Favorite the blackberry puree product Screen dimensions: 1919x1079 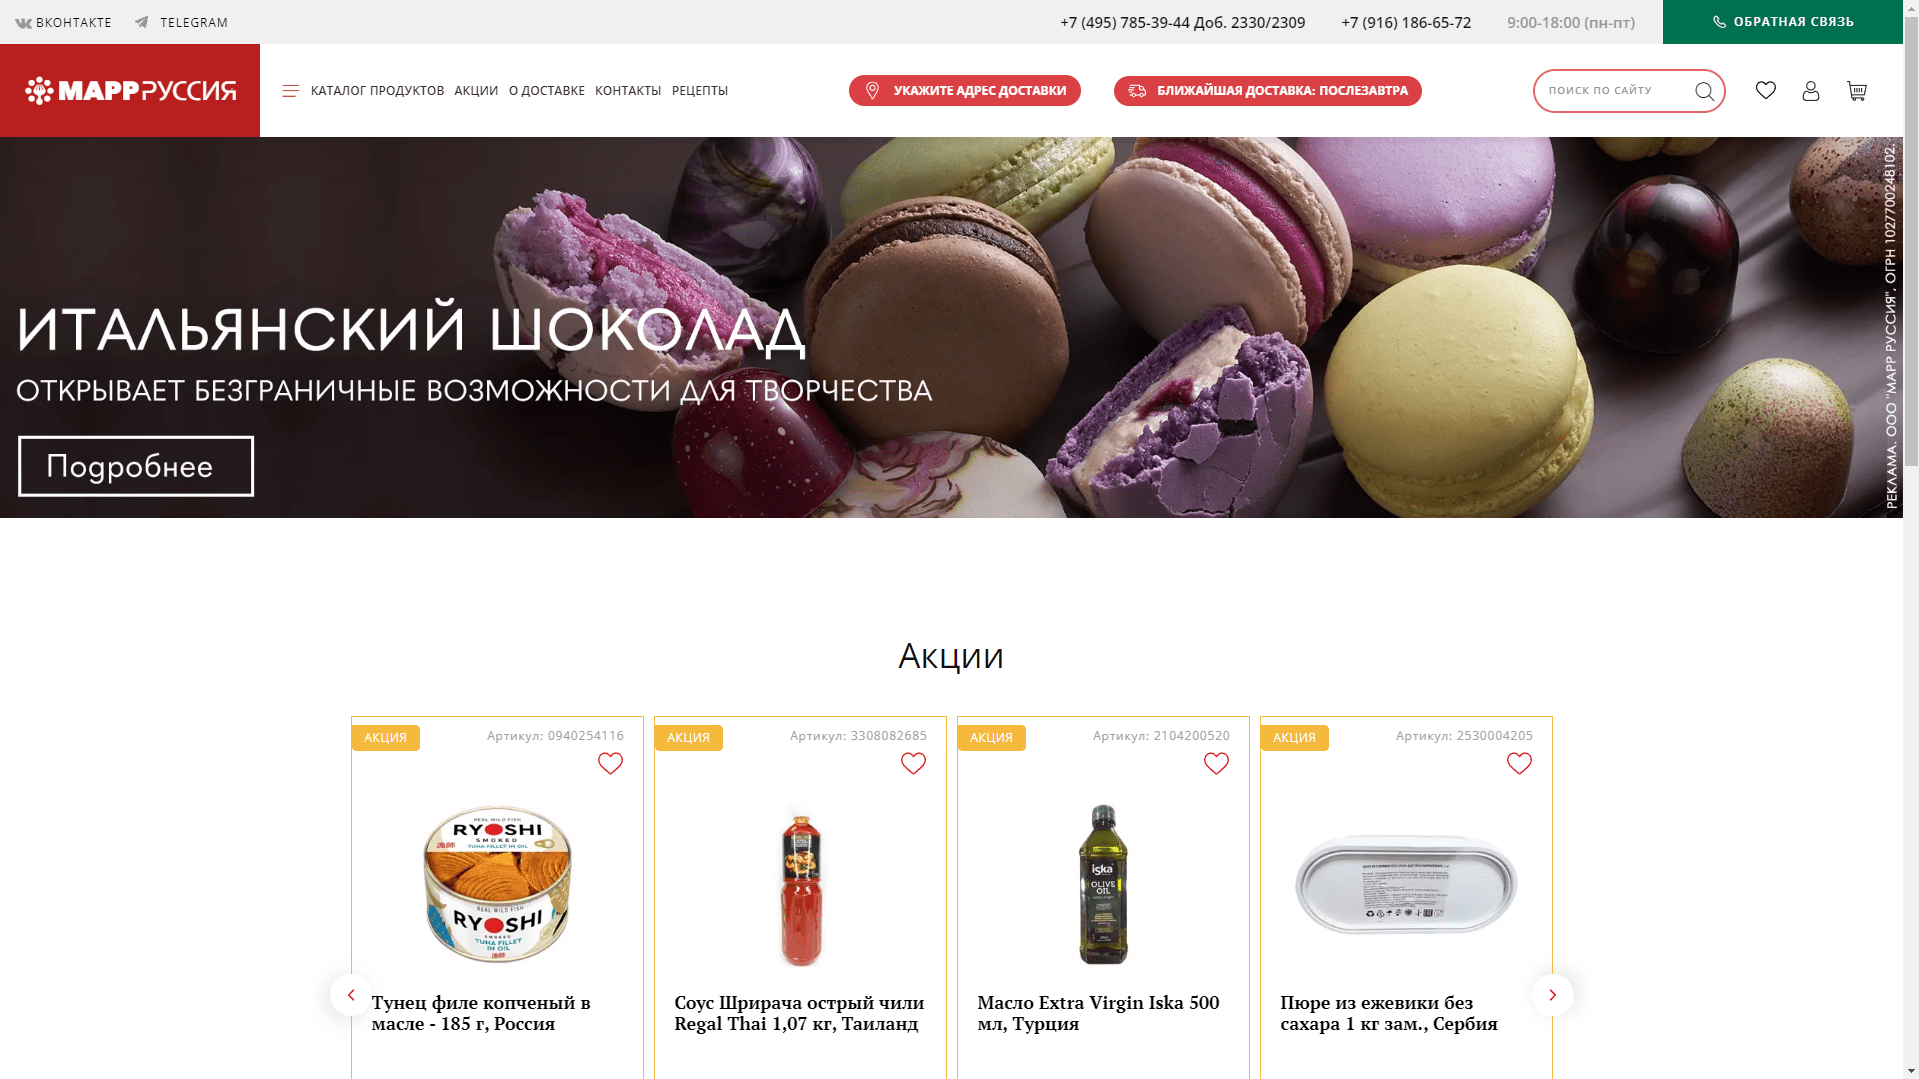(x=1519, y=763)
